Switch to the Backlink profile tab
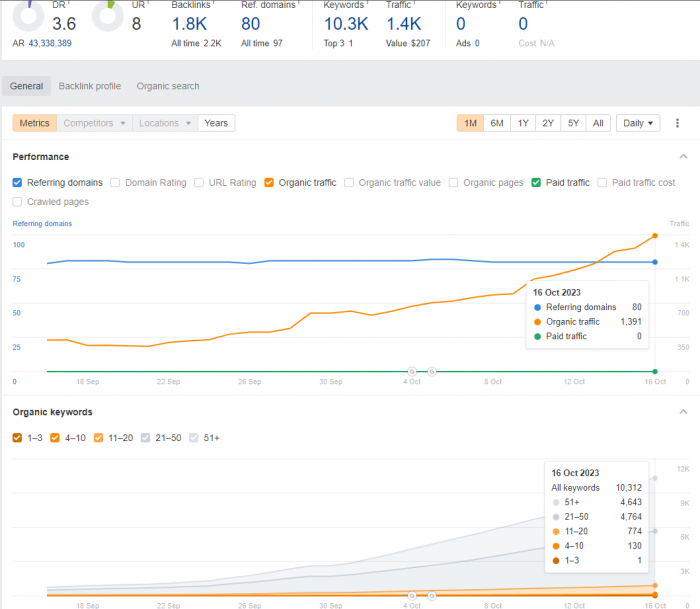This screenshot has height=609, width=700. [89, 86]
